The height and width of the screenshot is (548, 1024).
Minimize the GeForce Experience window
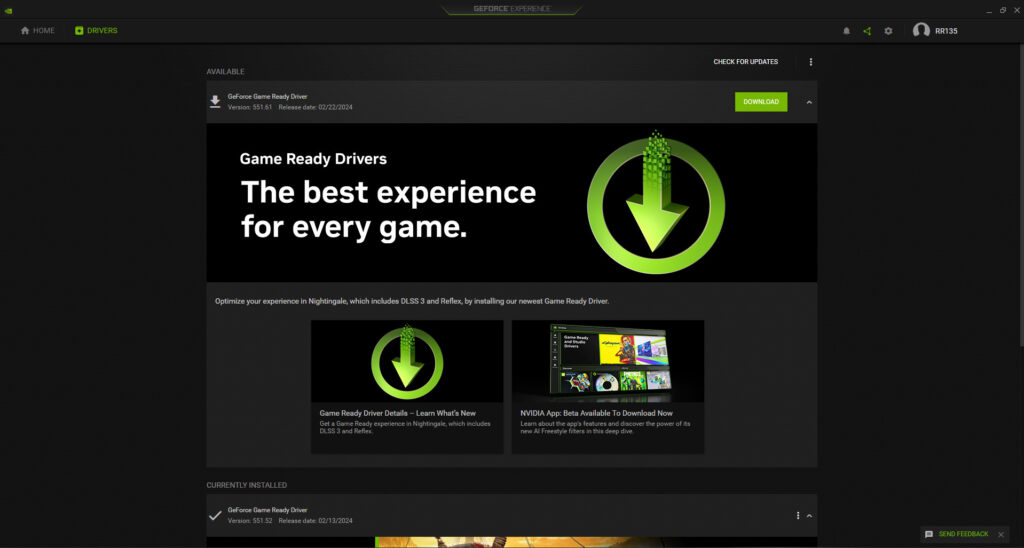coord(989,10)
